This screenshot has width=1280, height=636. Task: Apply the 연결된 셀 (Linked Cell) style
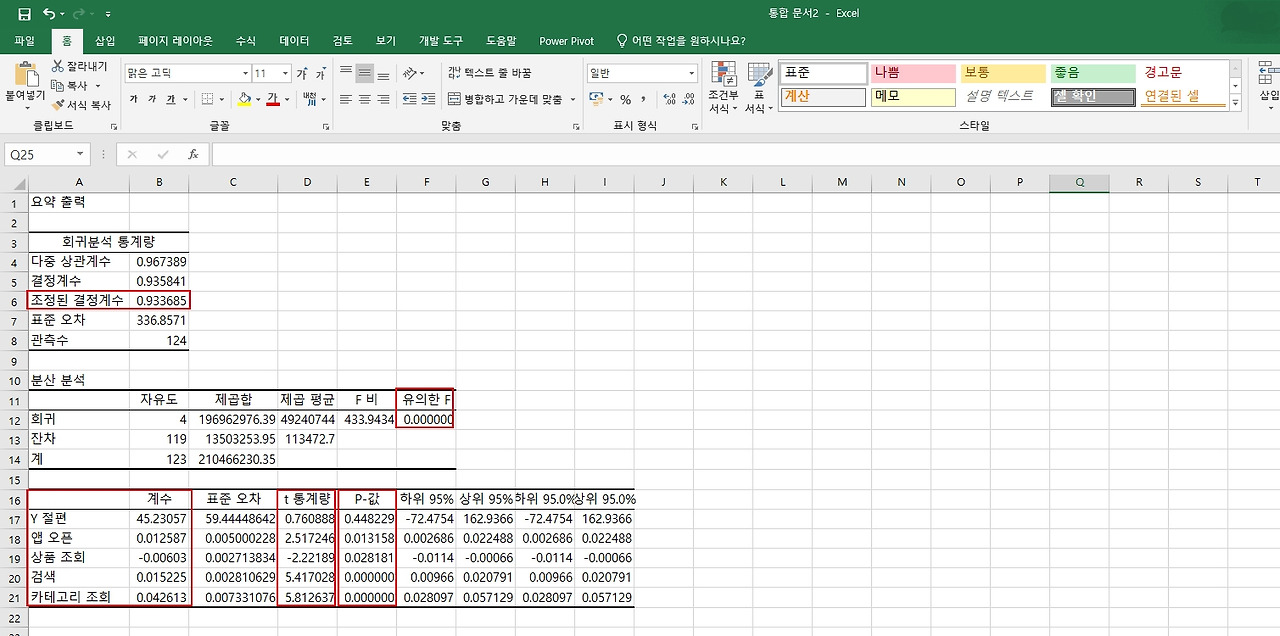click(x=1182, y=97)
